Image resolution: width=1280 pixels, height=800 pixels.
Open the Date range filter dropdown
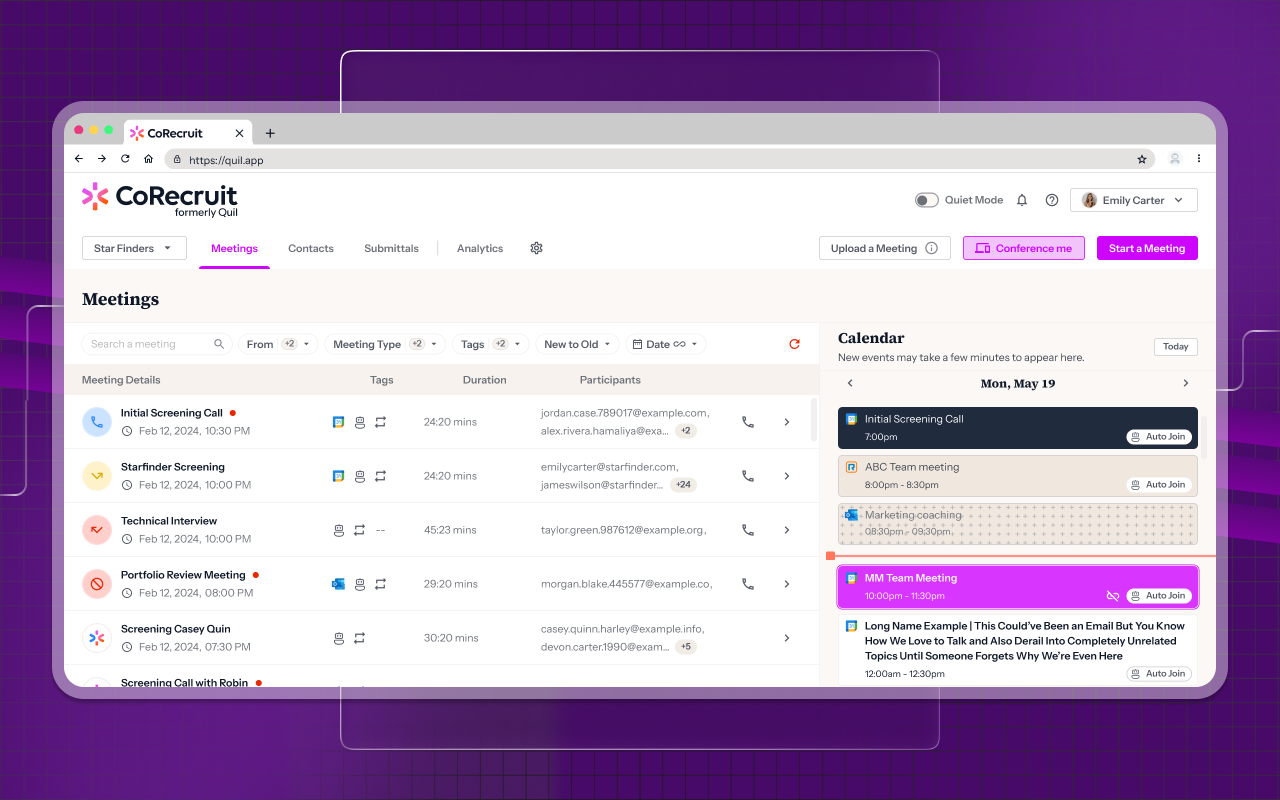click(x=665, y=344)
